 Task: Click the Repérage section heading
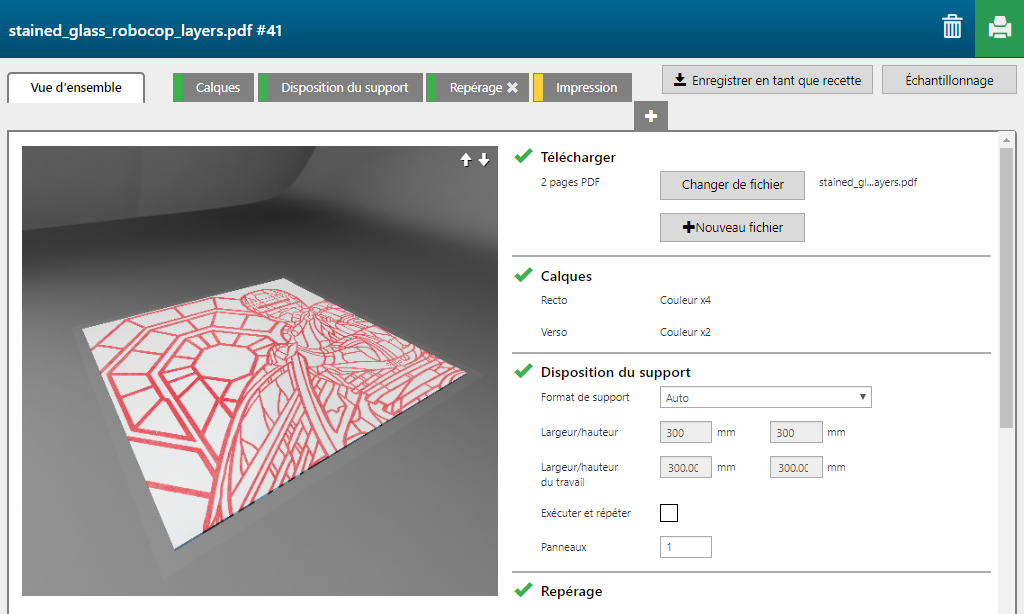click(571, 591)
